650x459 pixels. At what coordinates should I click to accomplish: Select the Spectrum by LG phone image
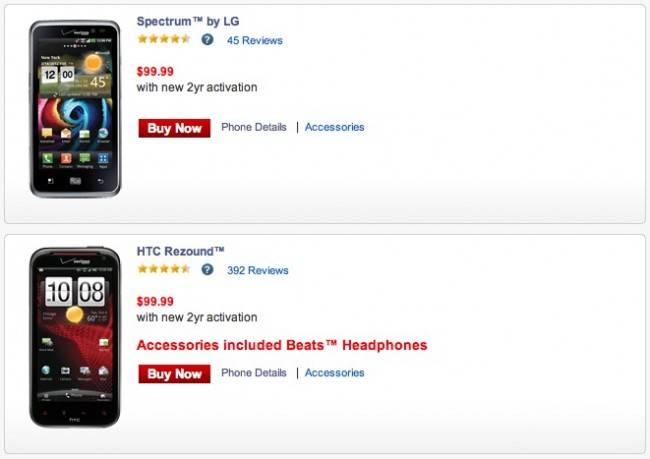coord(75,109)
